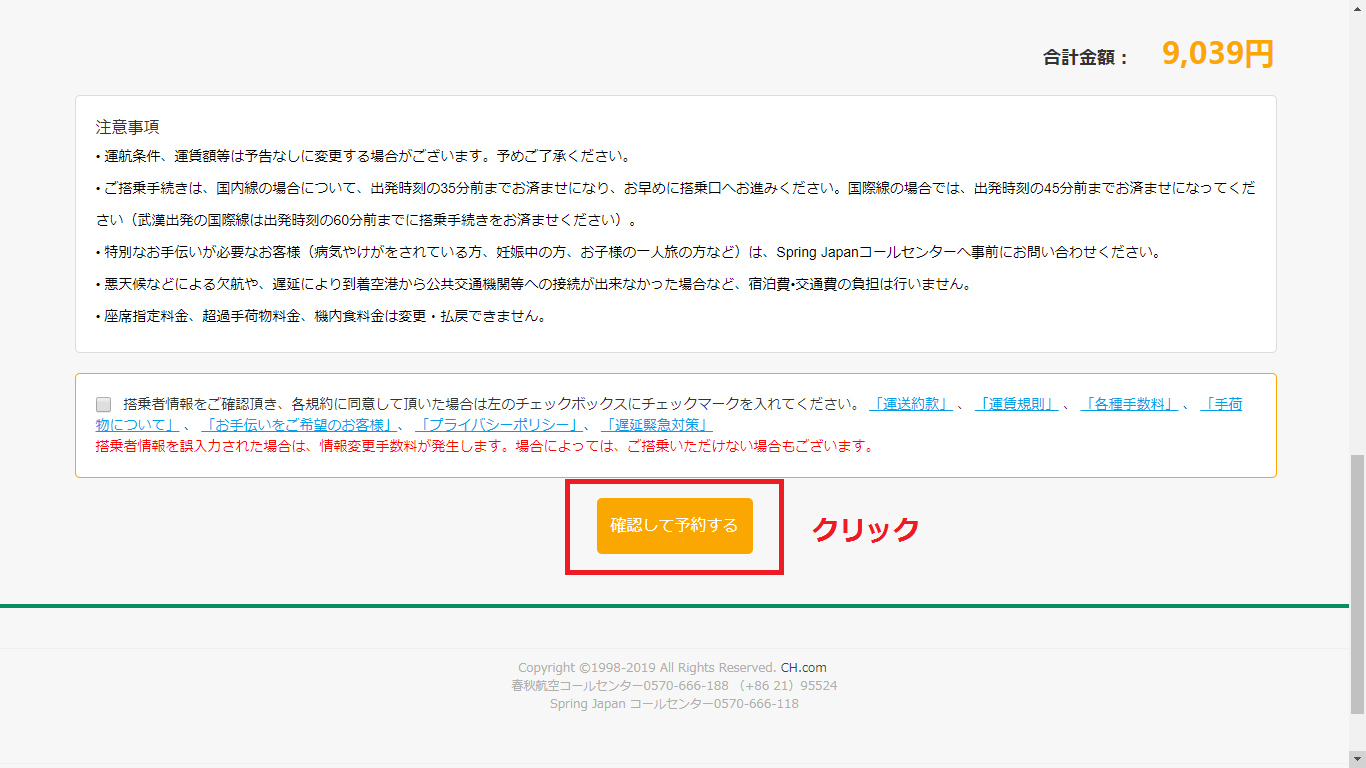Viewport: 1366px width, 768px height.
Task: Open the 運賃規則 link
Action: click(x=1016, y=405)
